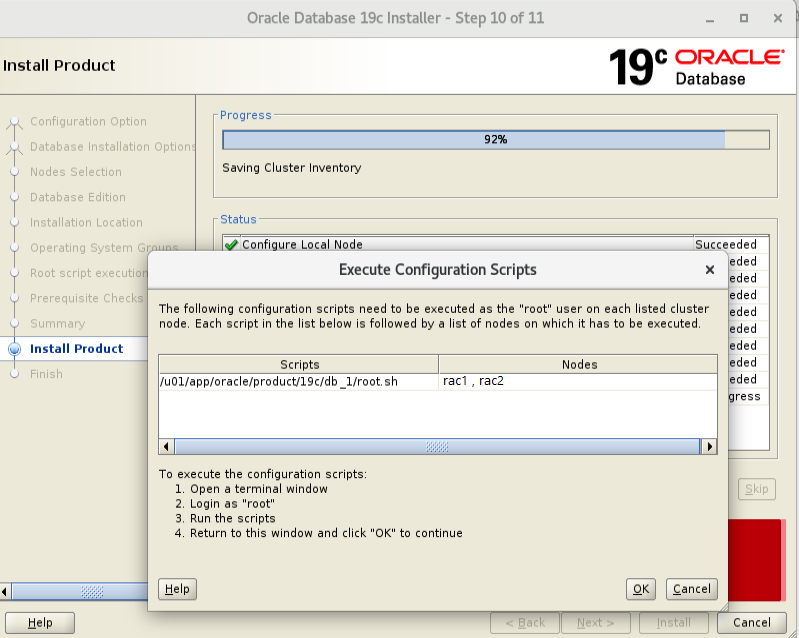Click the main installer Cancel button
The image size is (799, 638).
point(751,622)
